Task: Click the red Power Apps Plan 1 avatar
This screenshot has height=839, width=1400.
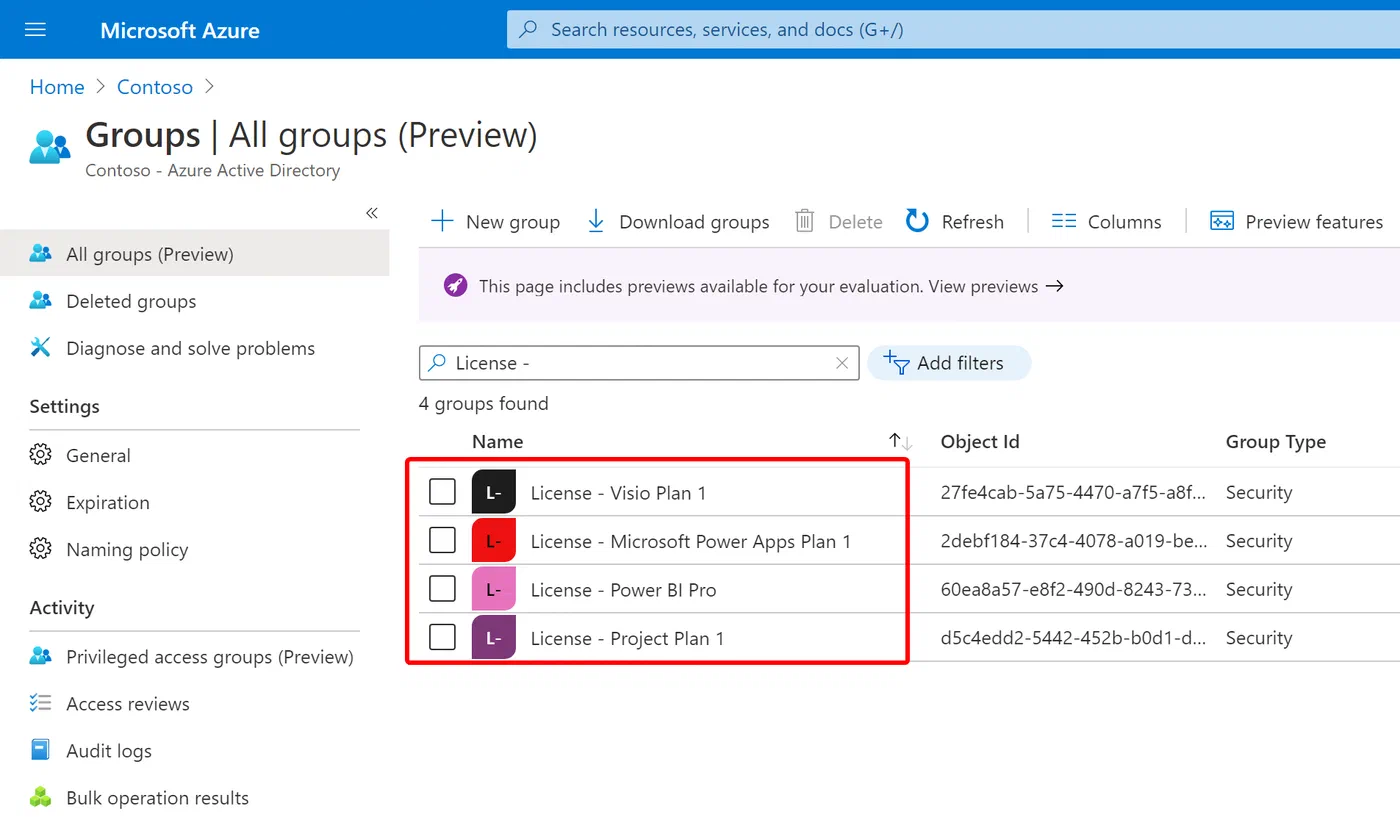Action: 493,541
